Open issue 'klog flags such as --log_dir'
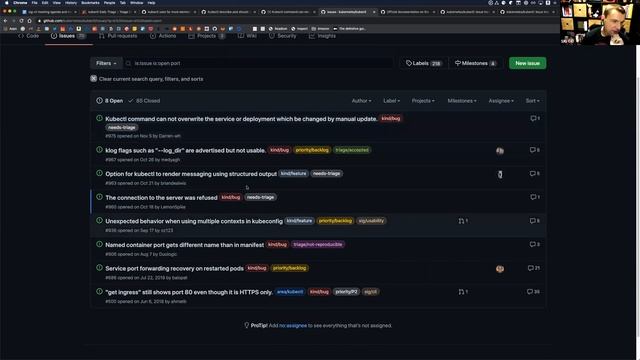640x360 pixels. click(185, 150)
